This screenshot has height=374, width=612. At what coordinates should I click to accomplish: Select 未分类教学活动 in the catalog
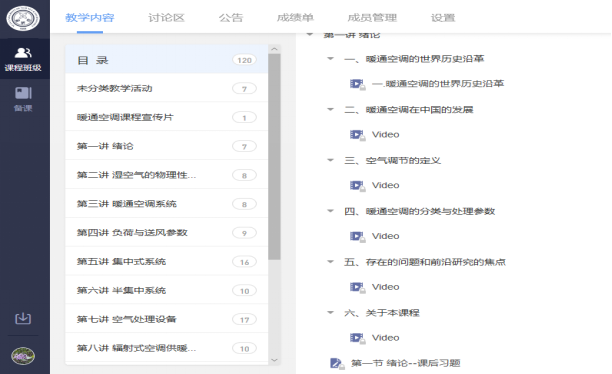point(167,88)
